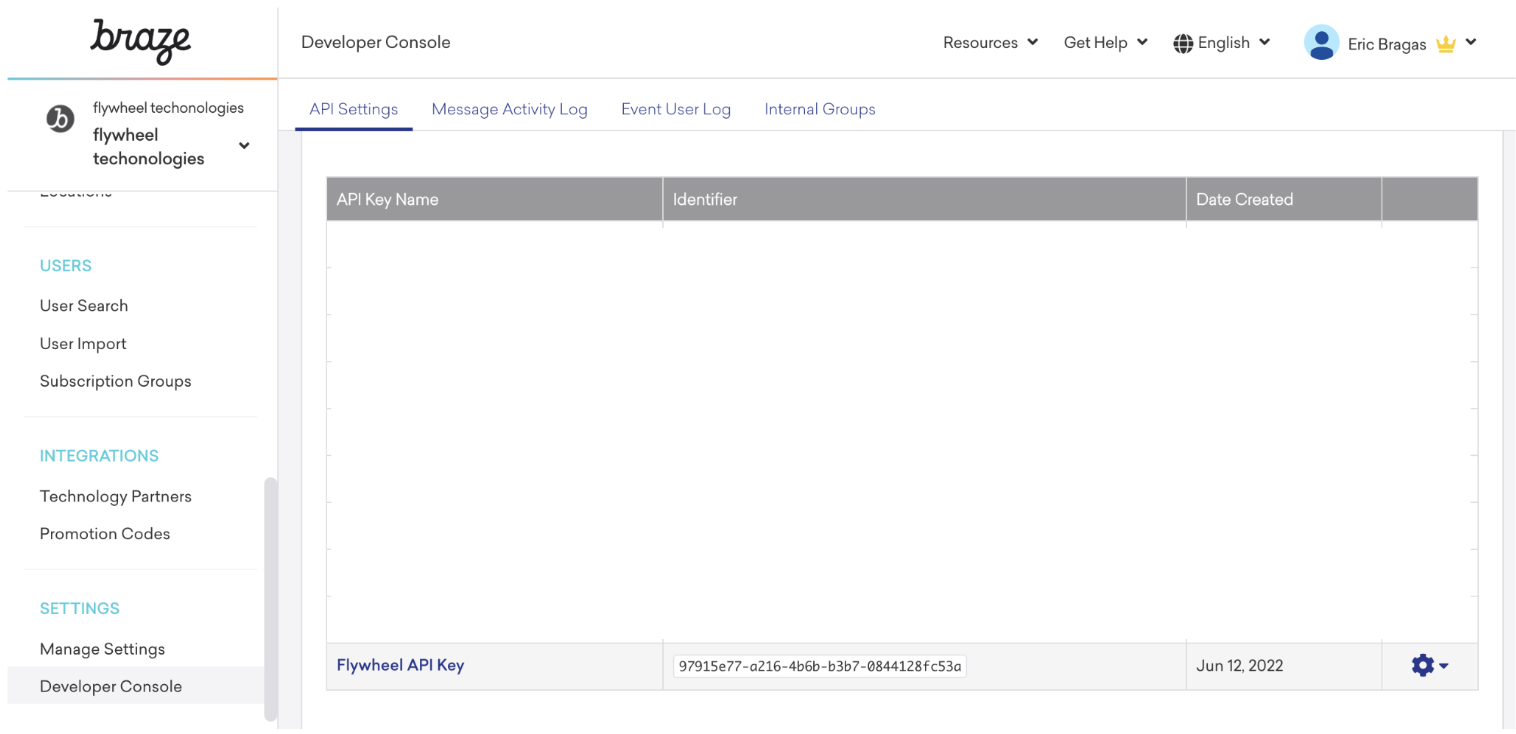Open the English language dropdown
The height and width of the screenshot is (734, 1516).
pyautogui.click(x=1234, y=42)
